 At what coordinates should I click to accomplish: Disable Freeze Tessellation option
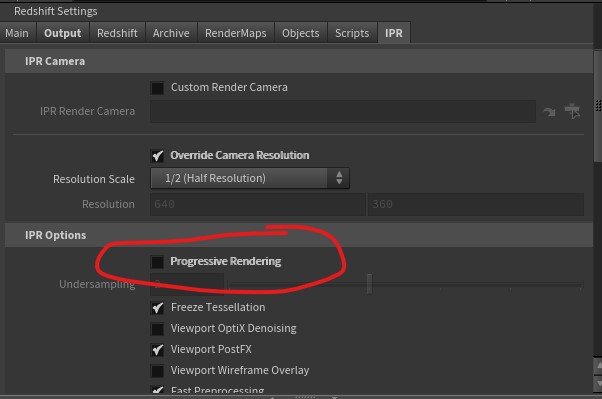(157, 308)
